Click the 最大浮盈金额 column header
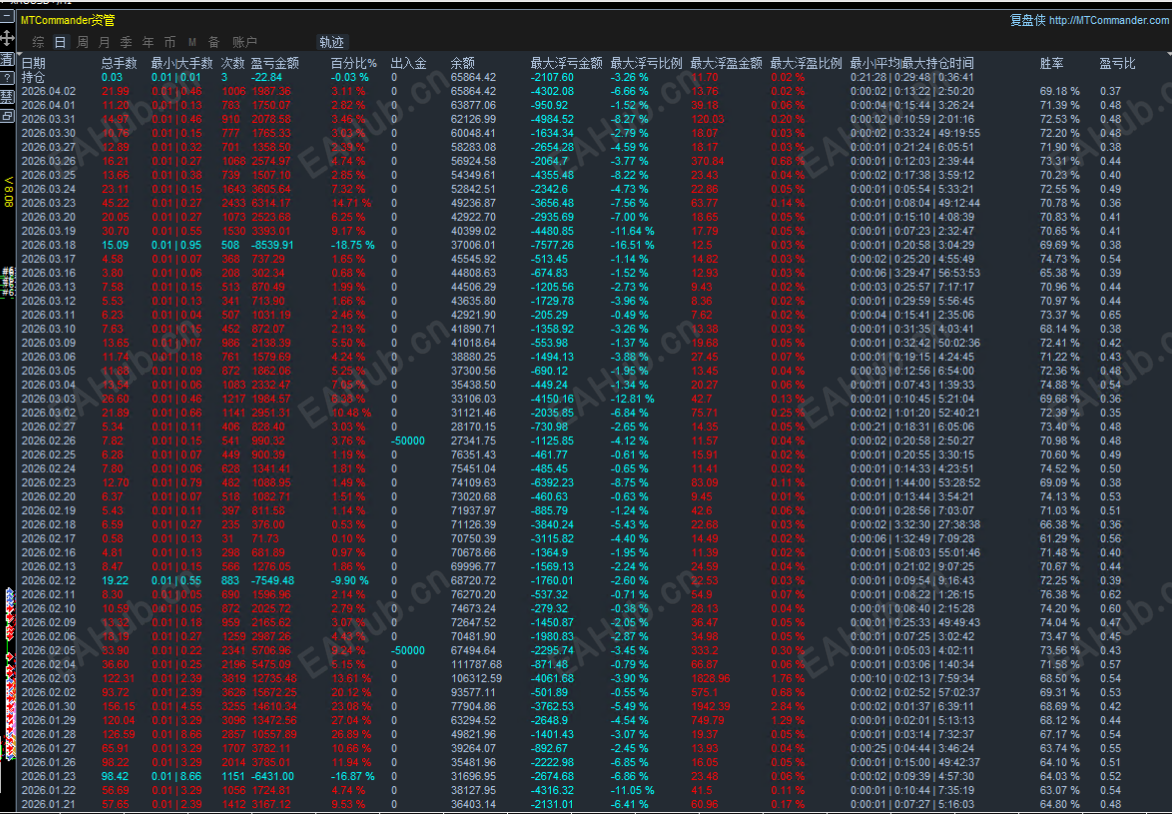The width and height of the screenshot is (1172, 814). pyautogui.click(x=727, y=64)
